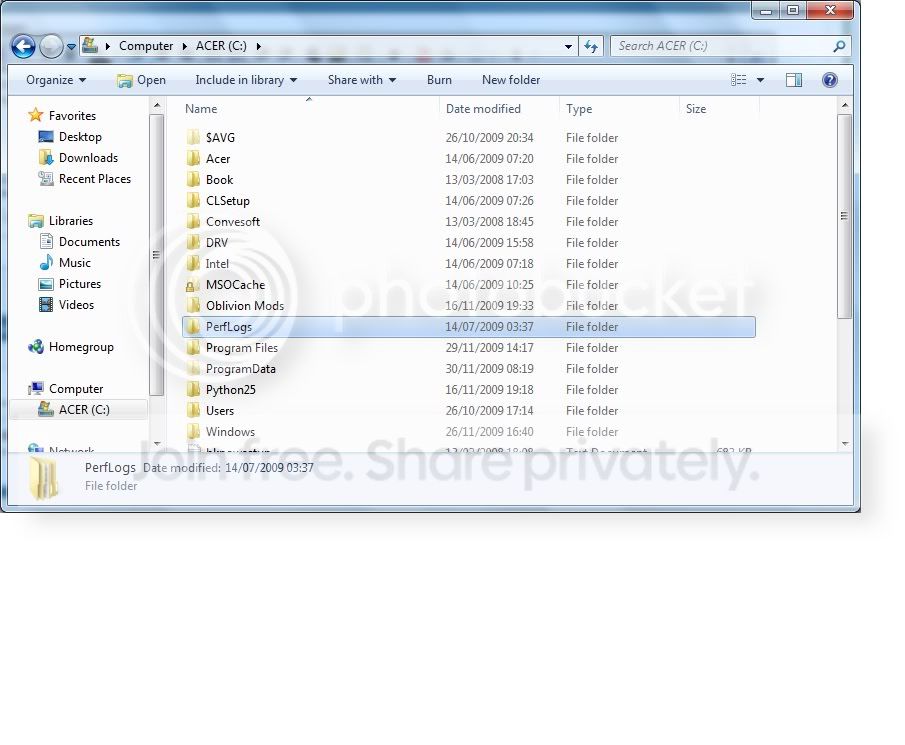Image resolution: width=905 pixels, height=745 pixels.
Task: Click the Forward navigation arrow button
Action: 51,46
